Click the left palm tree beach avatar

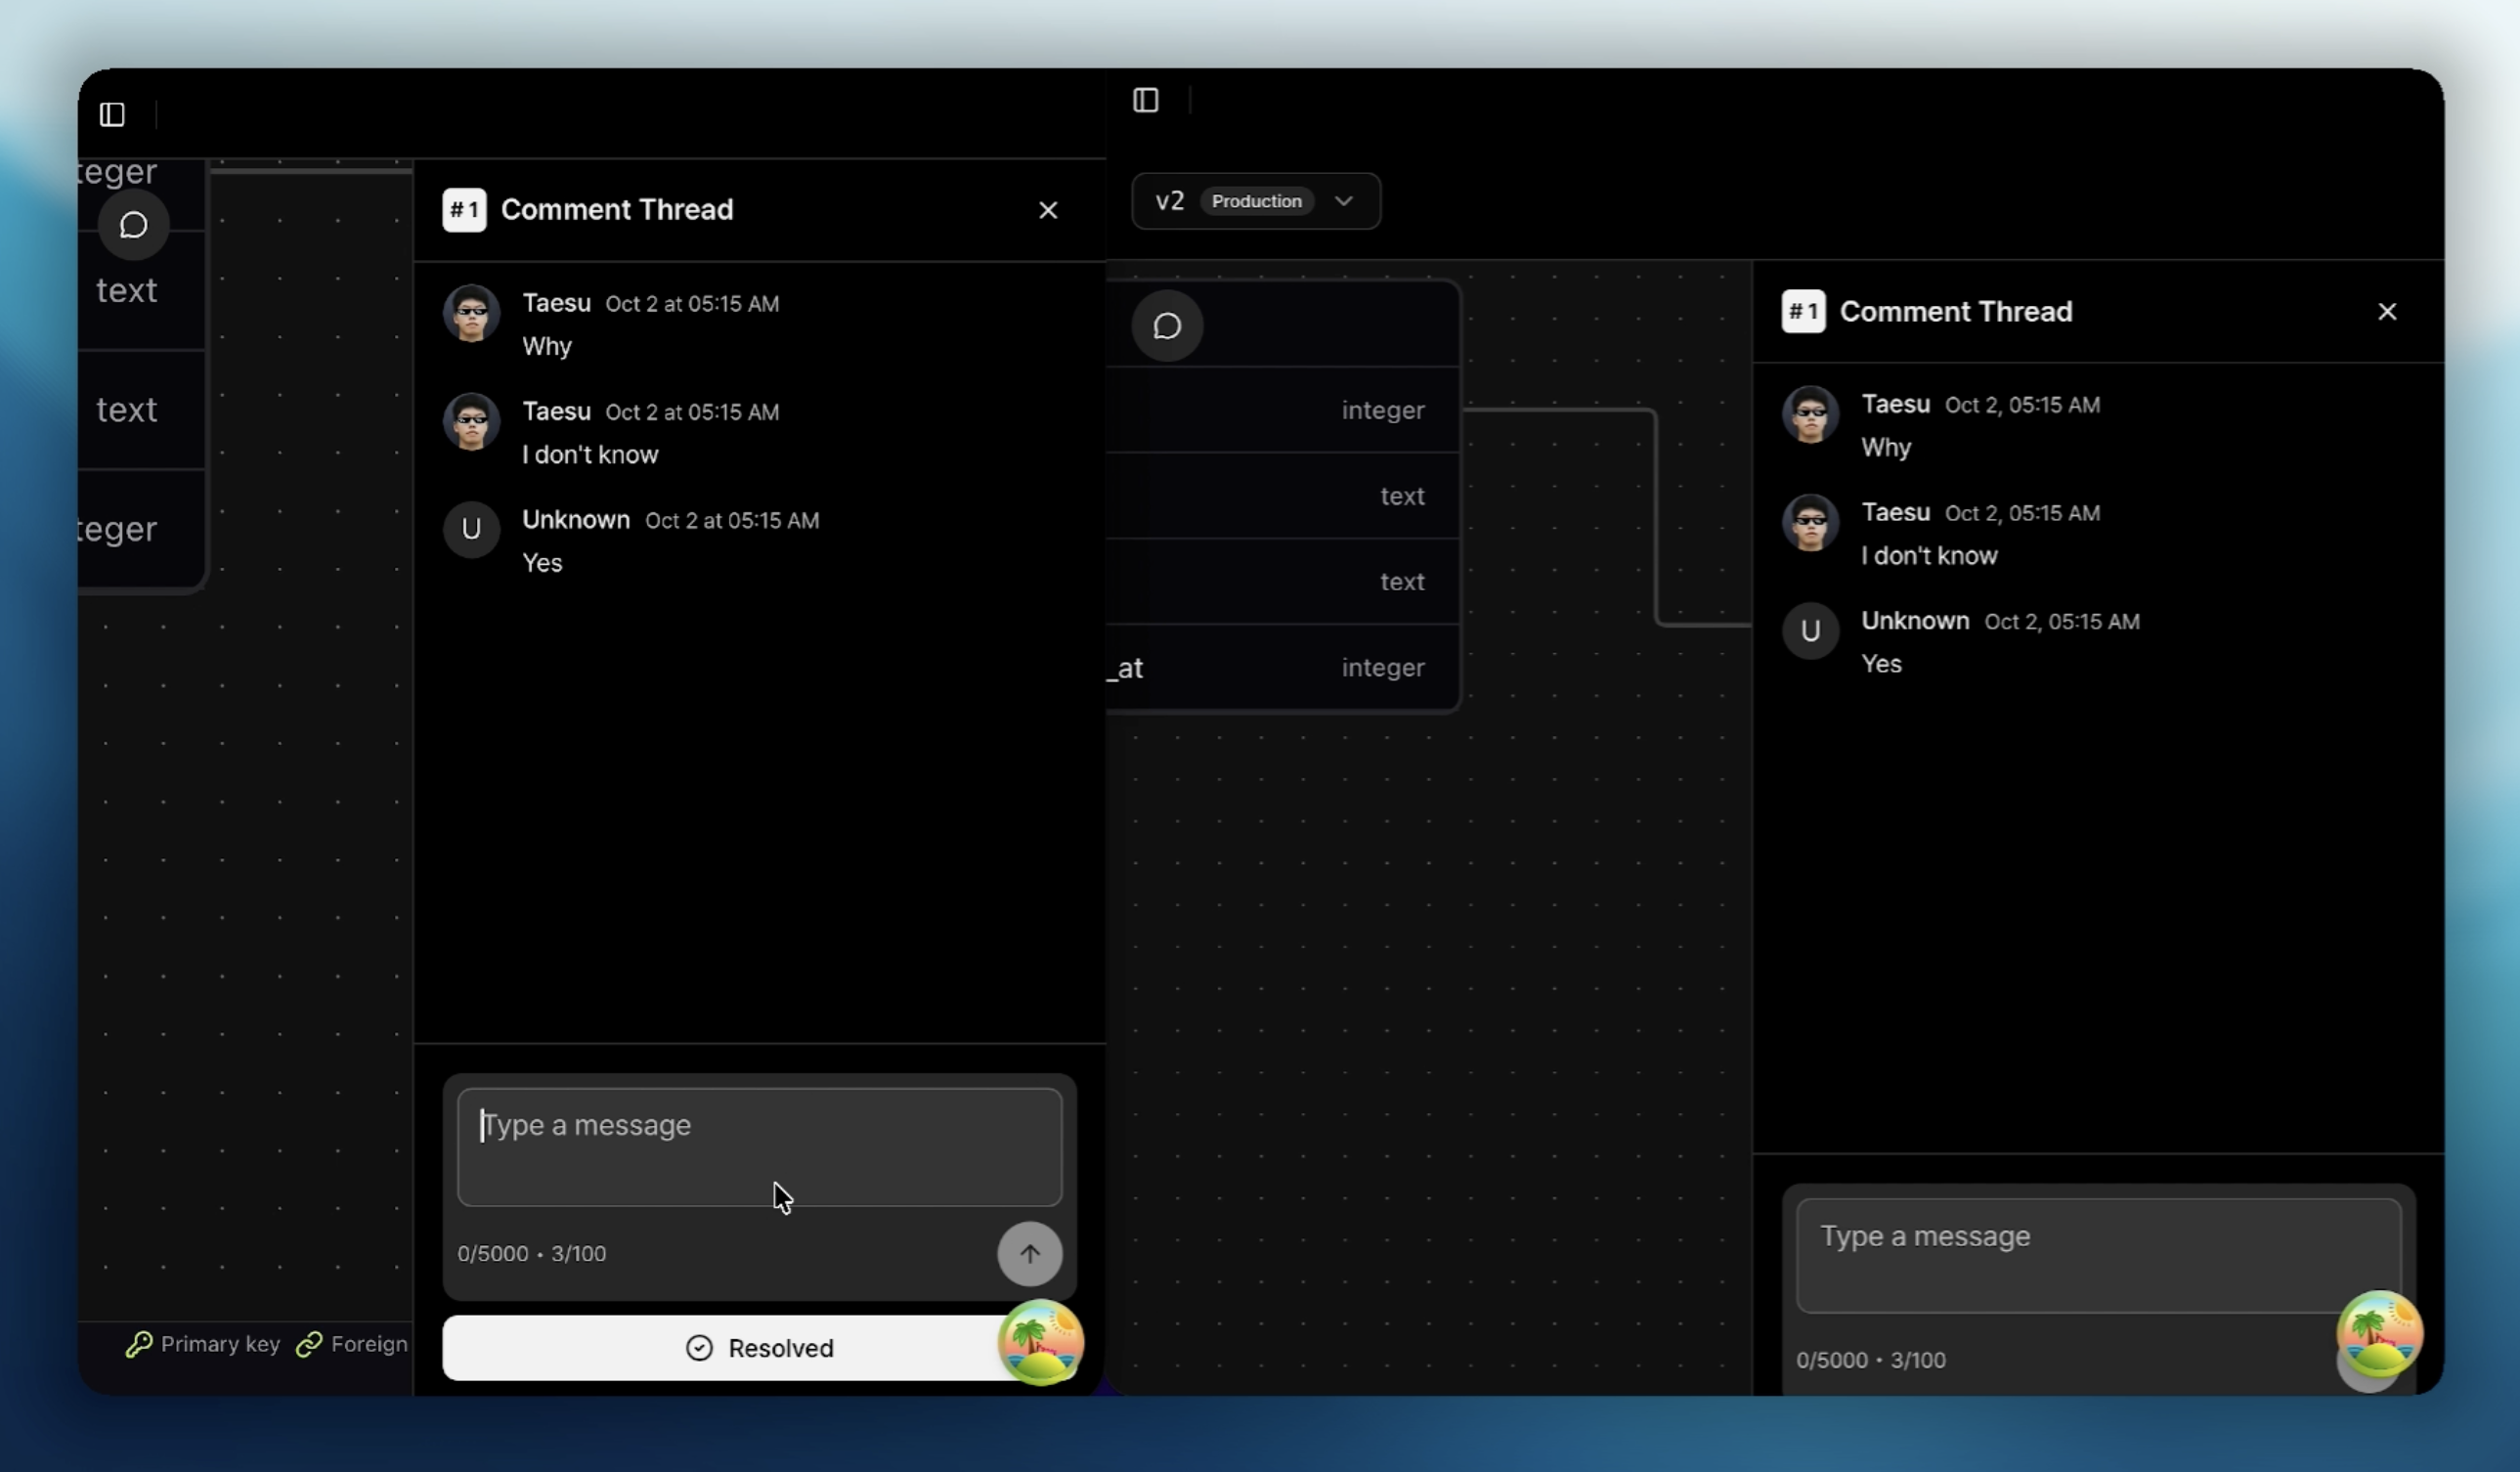[1040, 1342]
